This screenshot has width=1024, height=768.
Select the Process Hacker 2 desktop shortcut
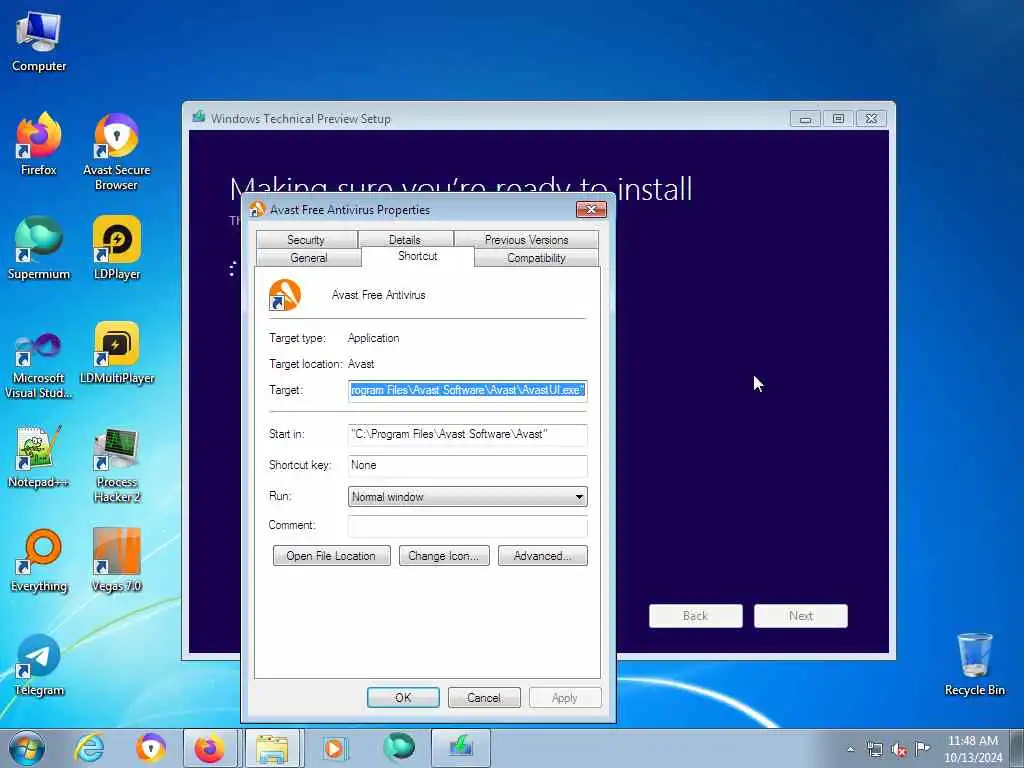pyautogui.click(x=117, y=465)
